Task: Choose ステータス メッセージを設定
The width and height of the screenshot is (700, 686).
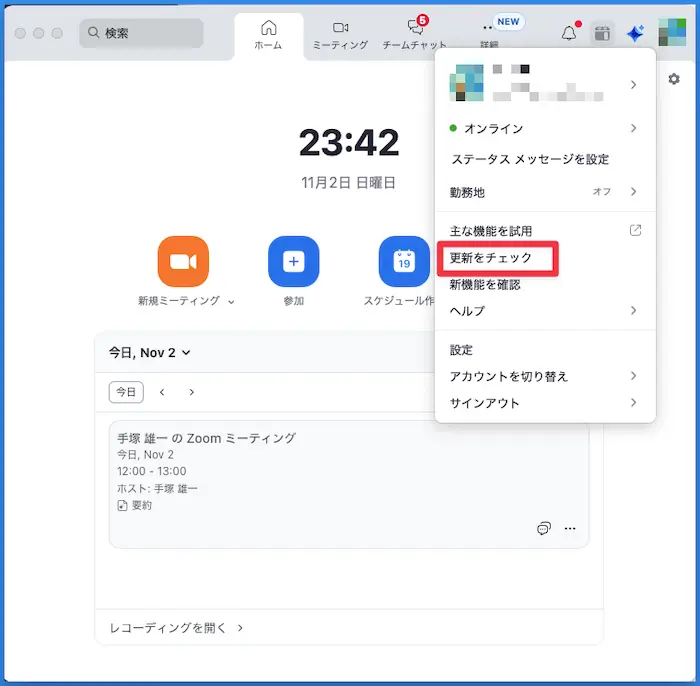Action: click(530, 159)
